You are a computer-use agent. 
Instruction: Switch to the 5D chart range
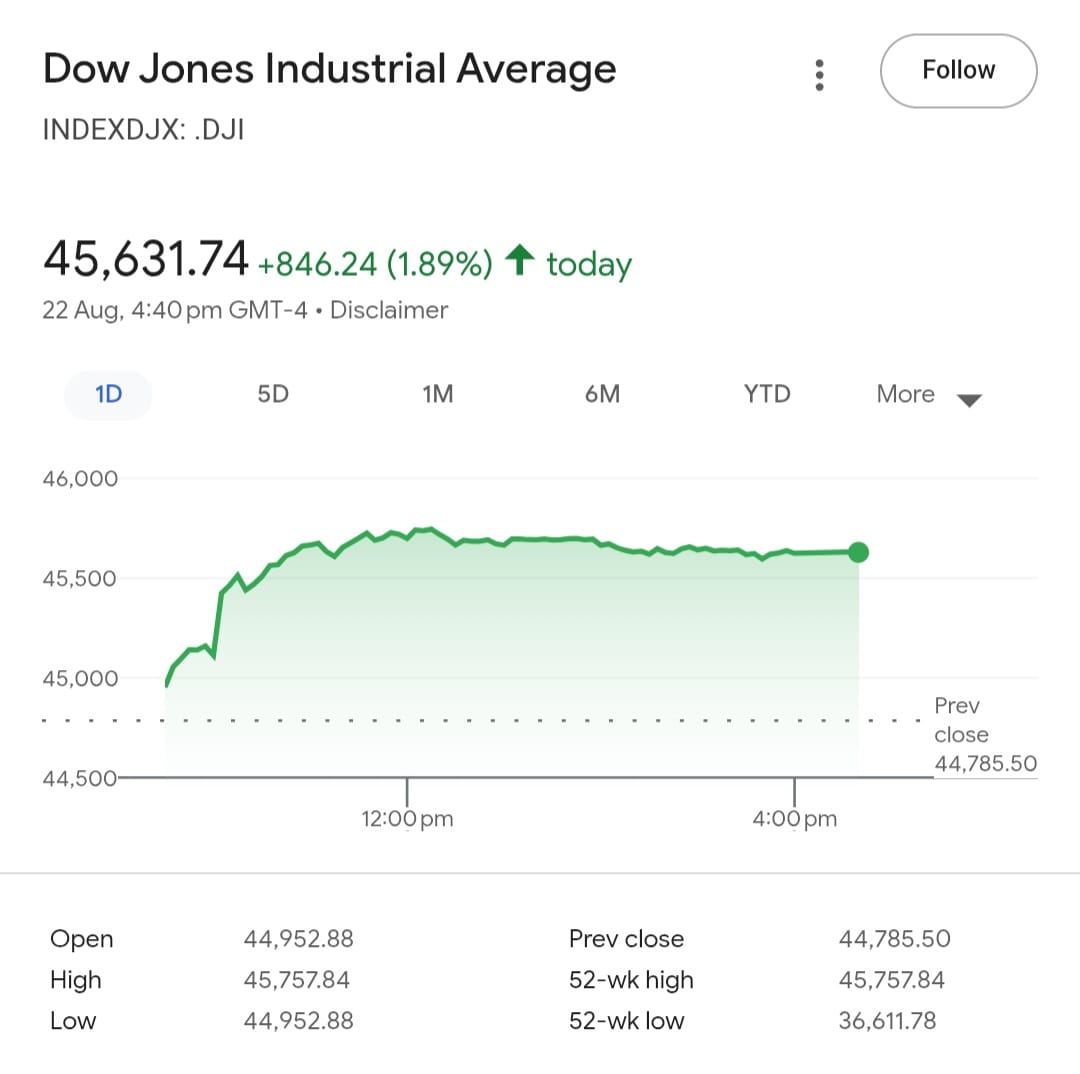point(273,394)
